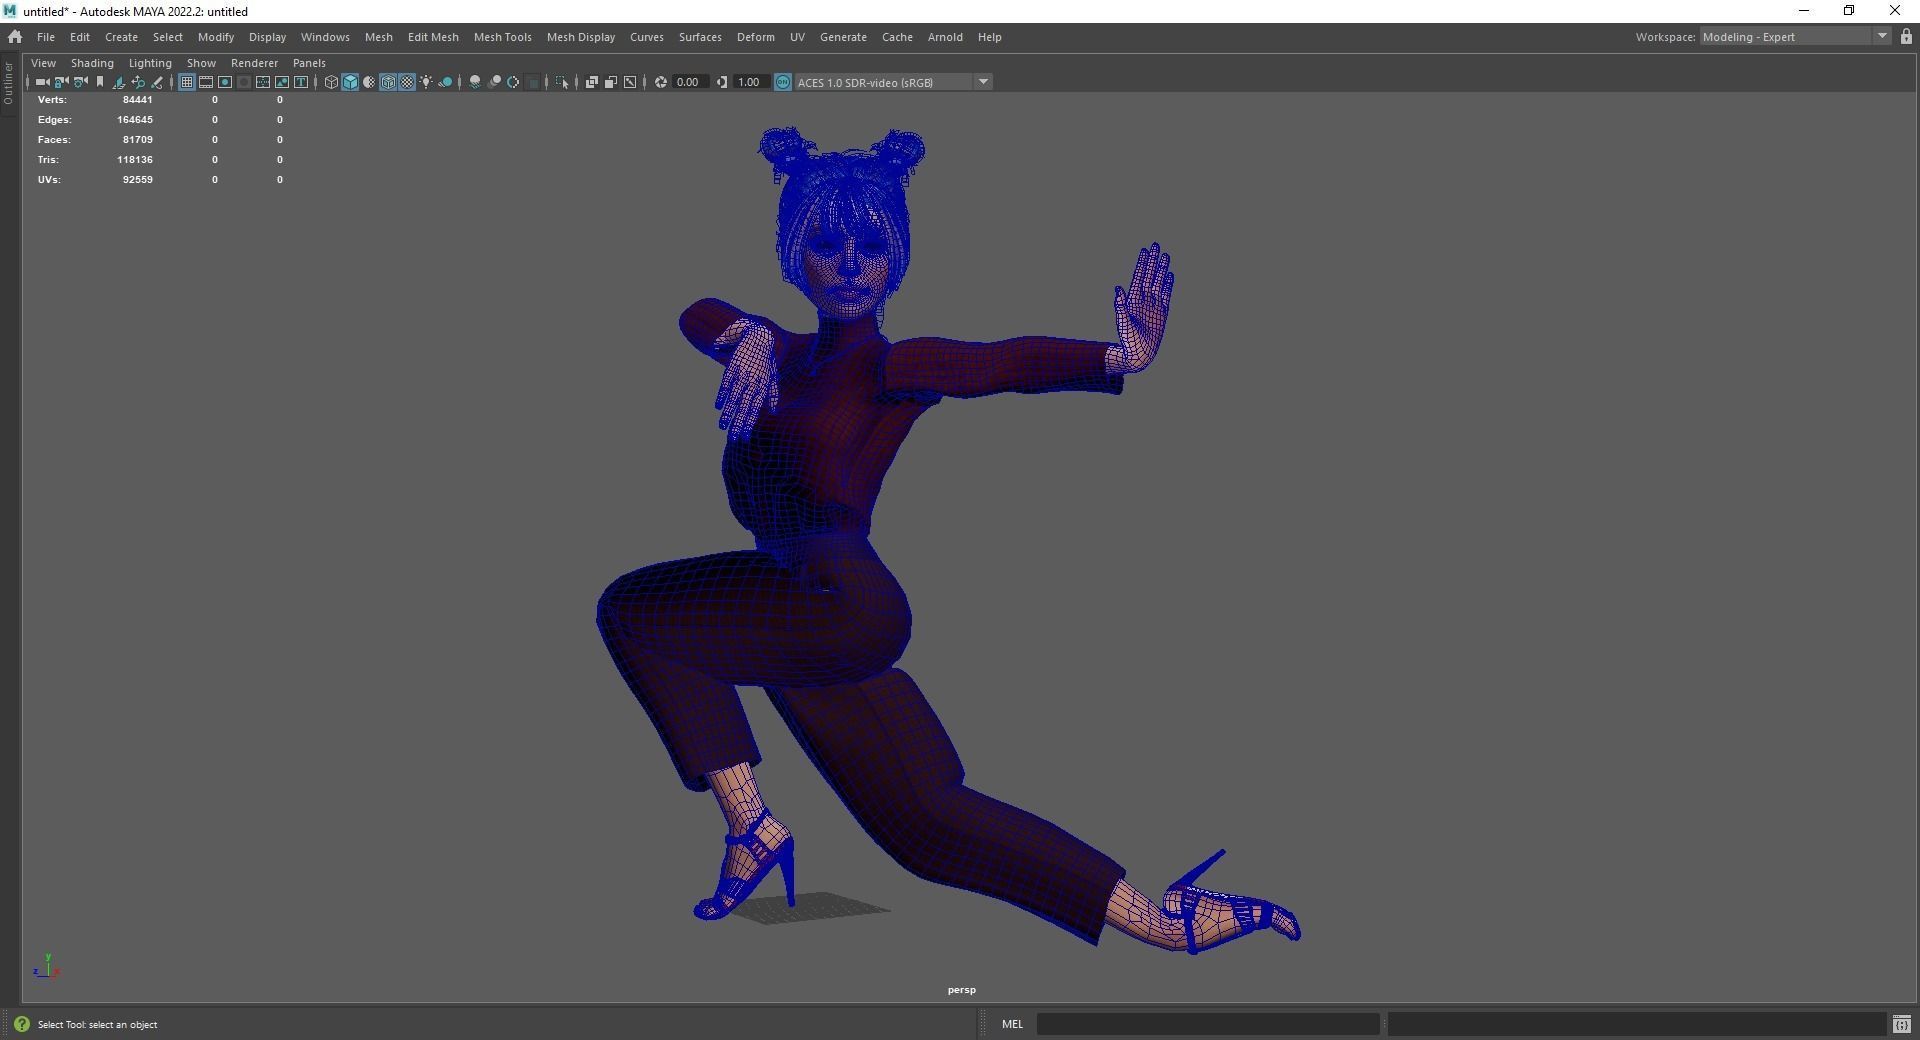Click the persp camera name label
Image resolution: width=1920 pixels, height=1040 pixels.
961,990
